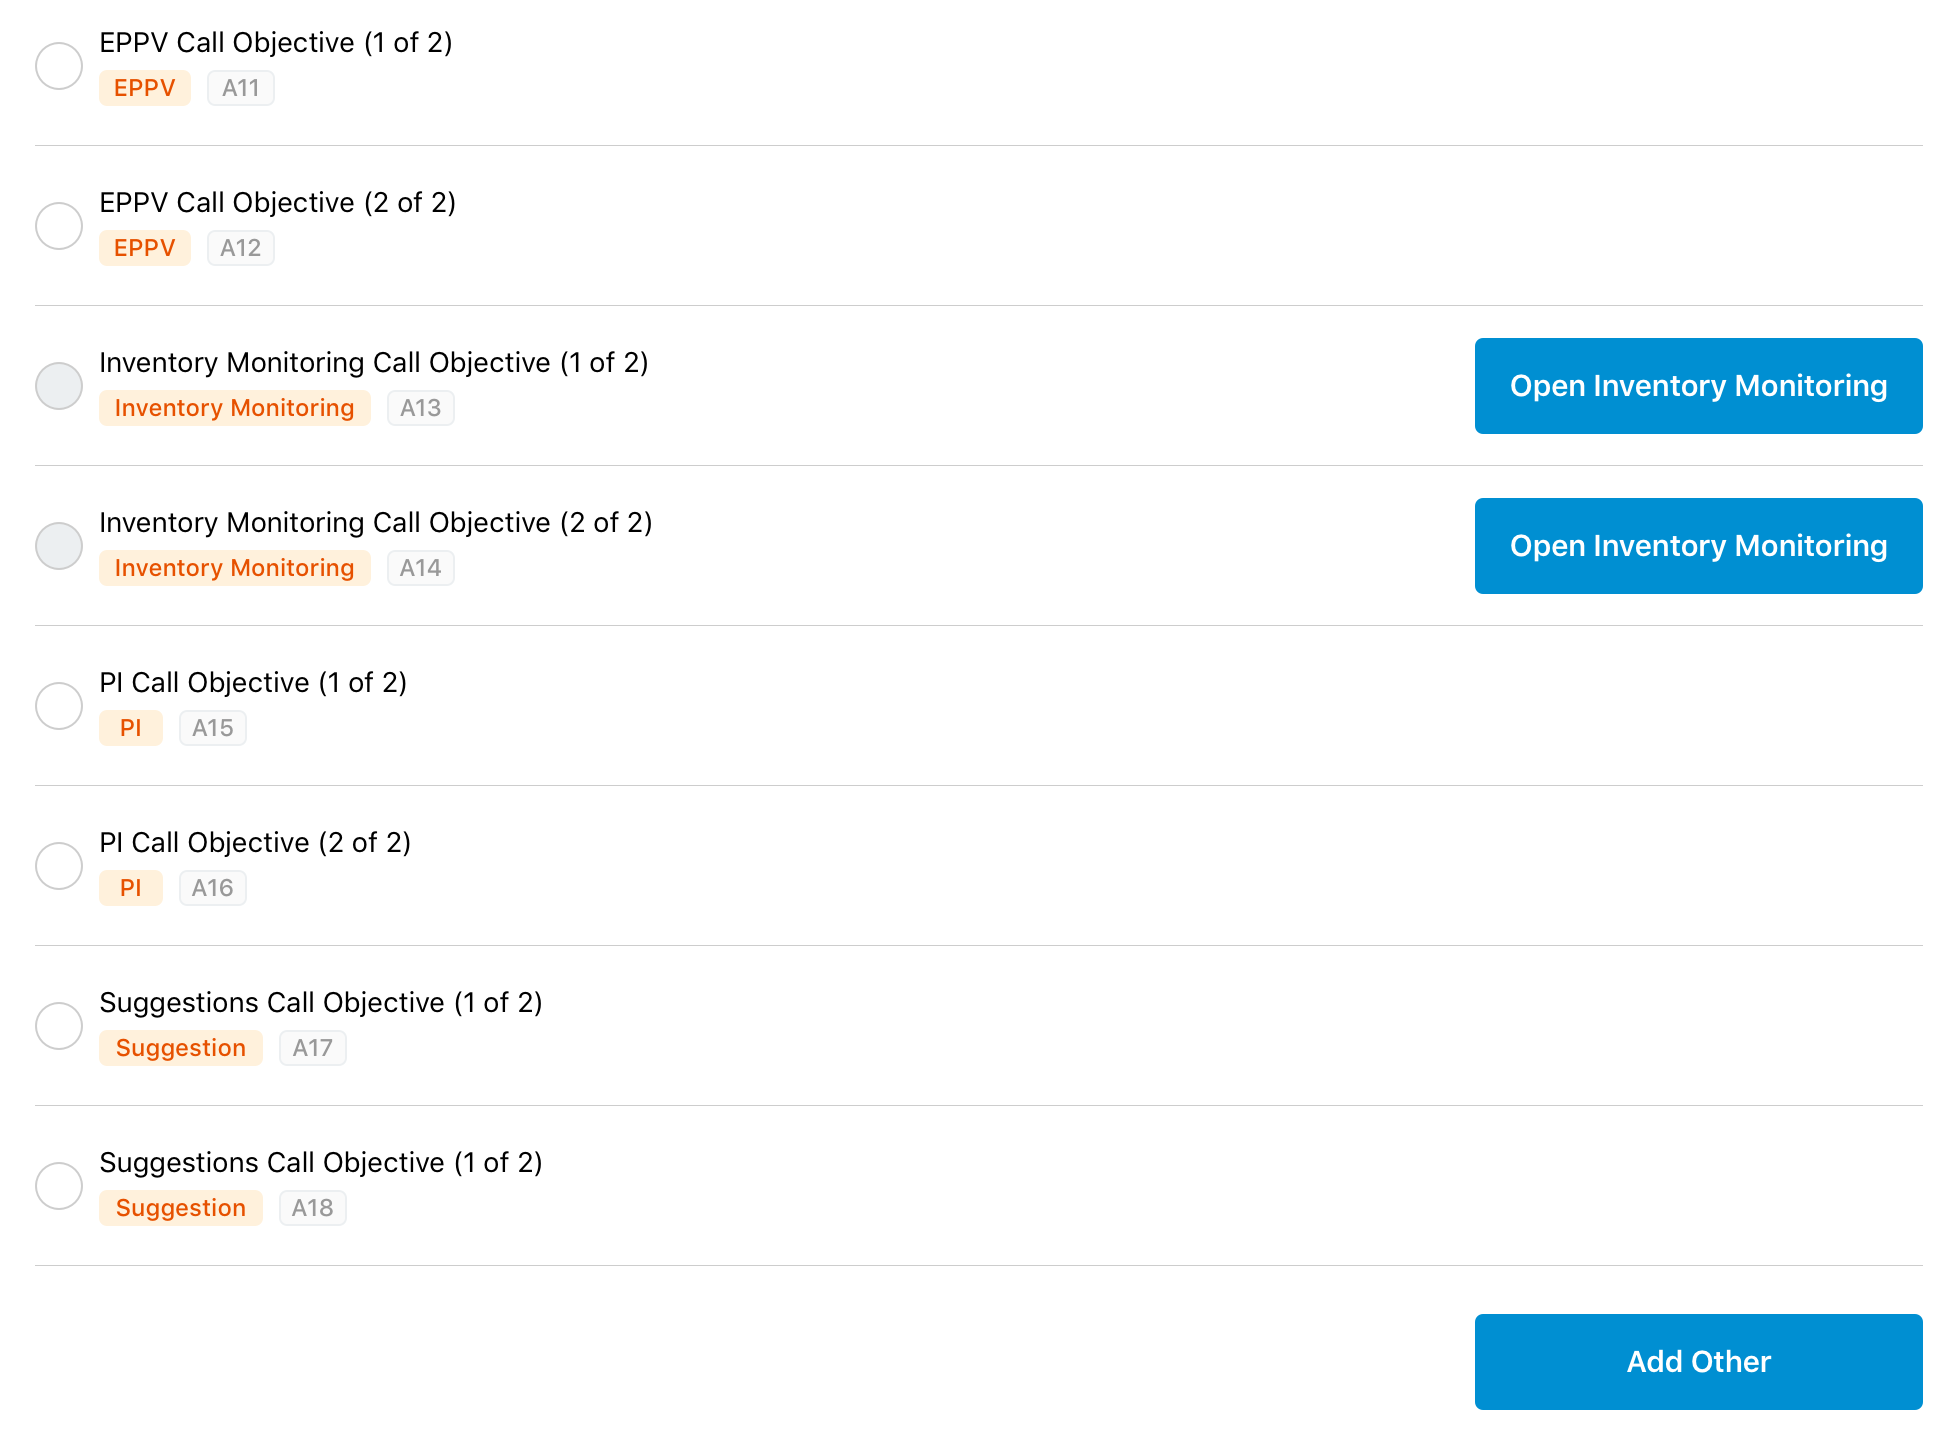Choose PI Call Objective (1 of 2) radio
Image resolution: width=1946 pixels, height=1429 pixels.
click(x=59, y=706)
